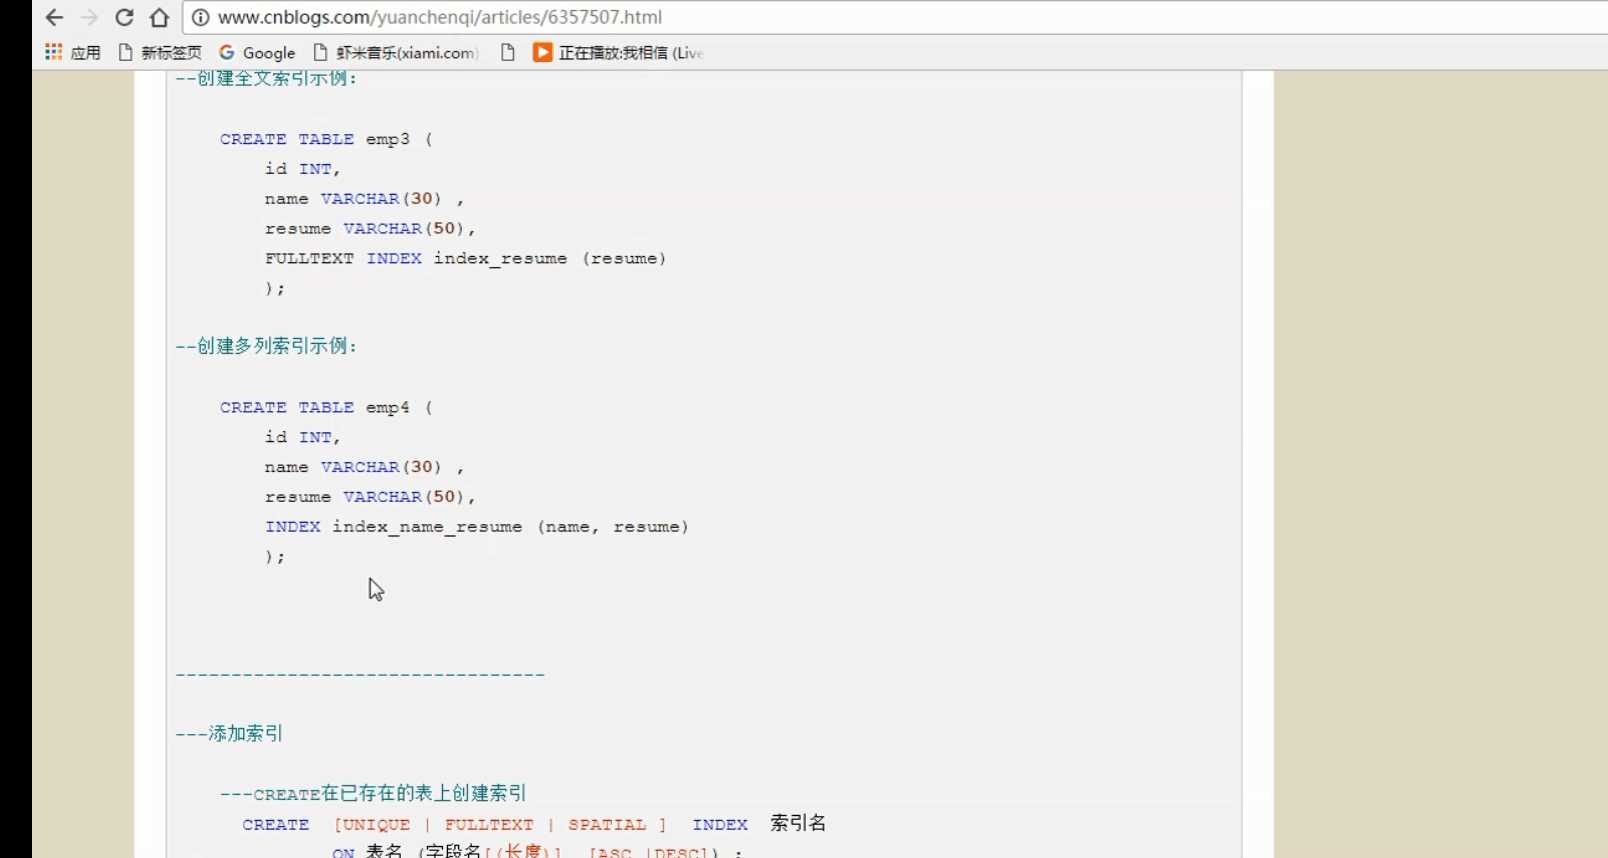Click the text CREATE TABLE emp4 (
This screenshot has width=1608, height=858.
(x=326, y=407)
